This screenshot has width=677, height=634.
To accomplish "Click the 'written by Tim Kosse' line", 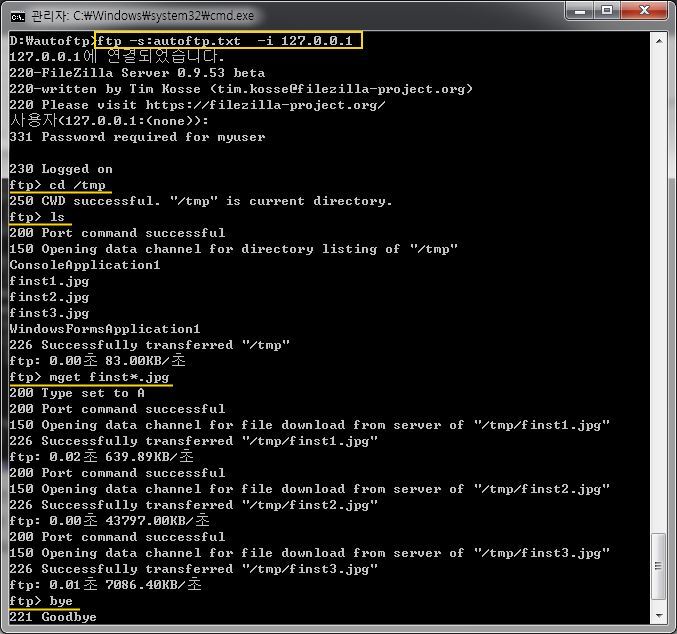I will [x=241, y=89].
